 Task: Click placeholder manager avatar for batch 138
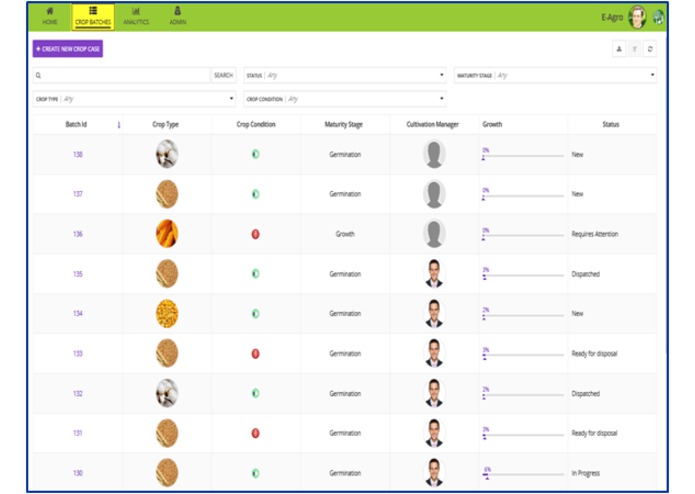434,154
